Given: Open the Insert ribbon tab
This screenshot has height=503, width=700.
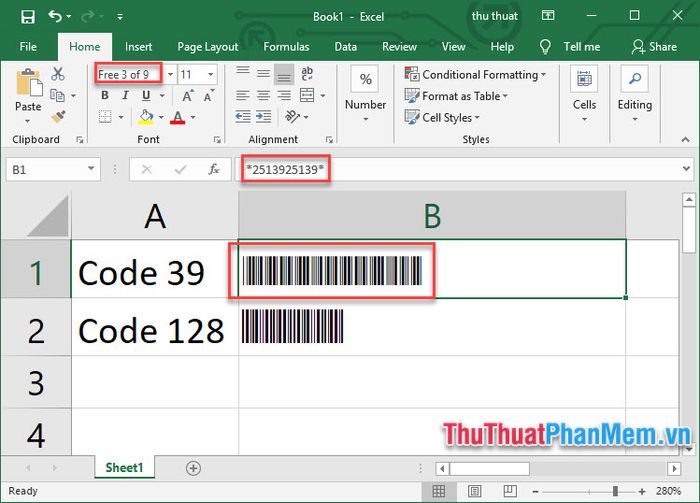Looking at the screenshot, I should click(138, 47).
